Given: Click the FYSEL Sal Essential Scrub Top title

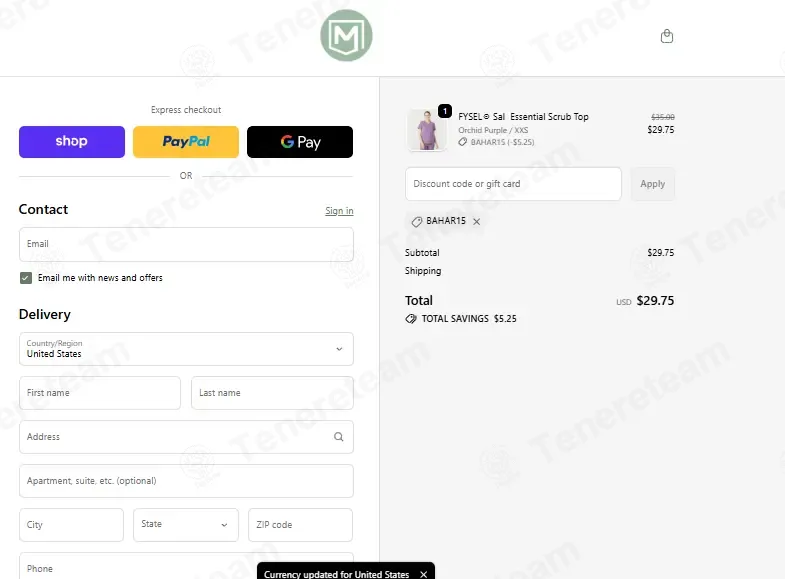Looking at the screenshot, I should click(523, 117).
